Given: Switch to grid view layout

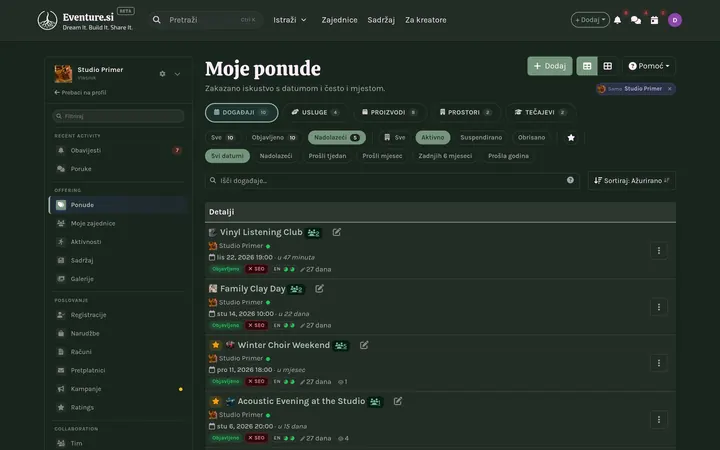Looking at the screenshot, I should (608, 66).
